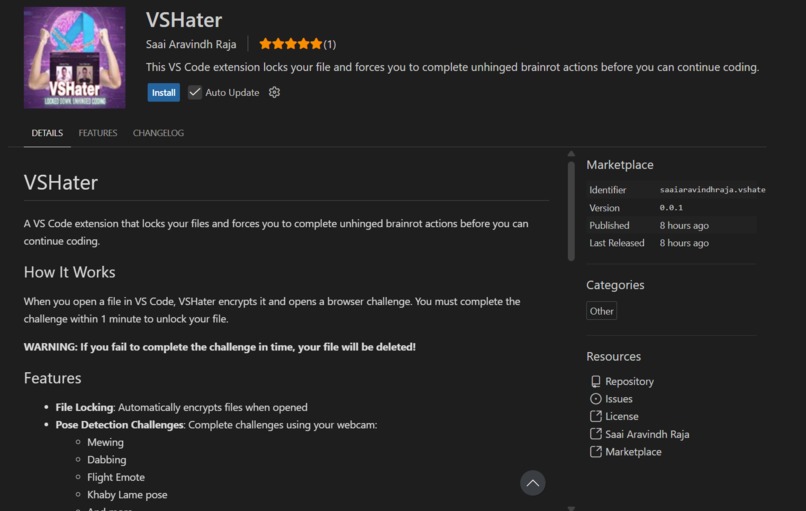
Task: Click the Categories section heading
Action: 615,285
